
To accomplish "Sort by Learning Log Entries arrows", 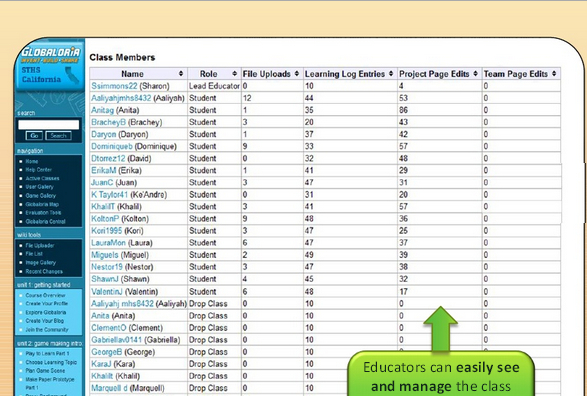I will (x=391, y=74).
